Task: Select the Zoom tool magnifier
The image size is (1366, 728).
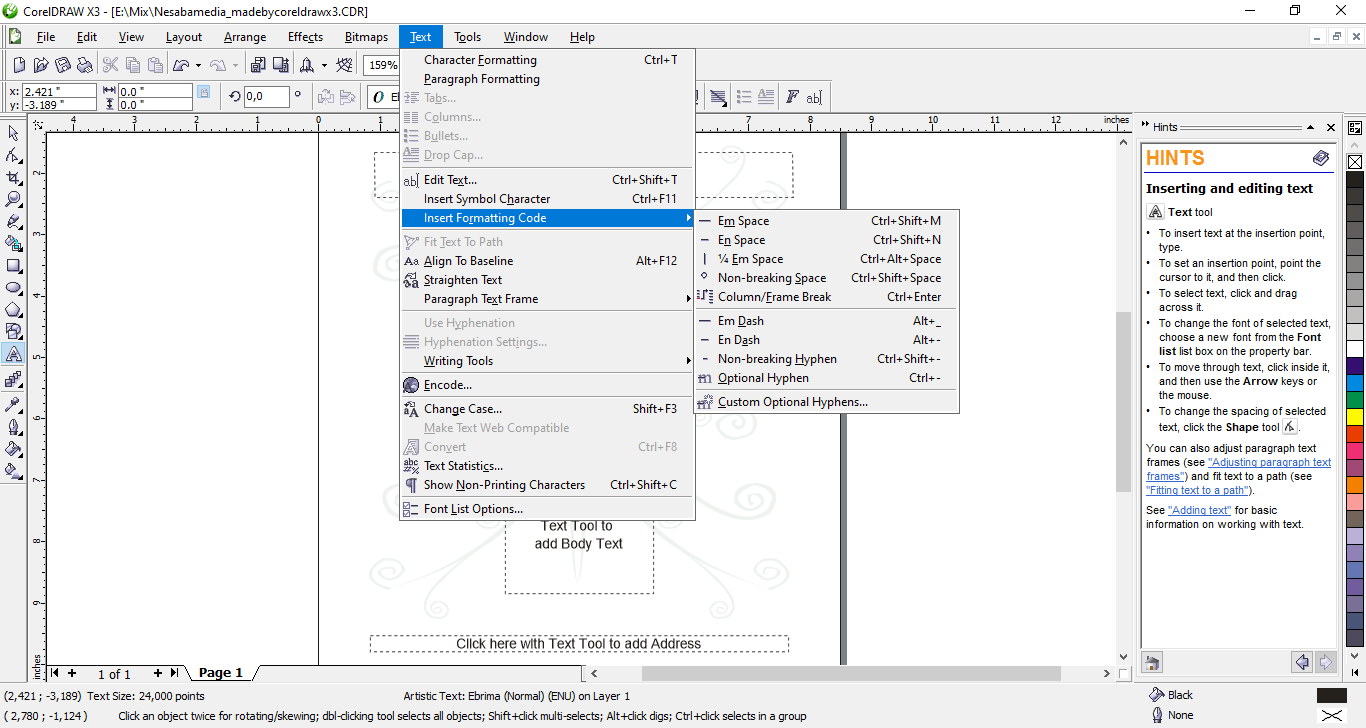Action: [13, 200]
